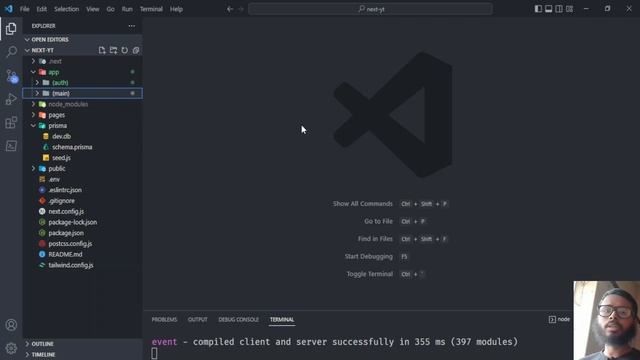This screenshot has width=640, height=360.
Task: Go forward using the right arrow
Action: 240,9
